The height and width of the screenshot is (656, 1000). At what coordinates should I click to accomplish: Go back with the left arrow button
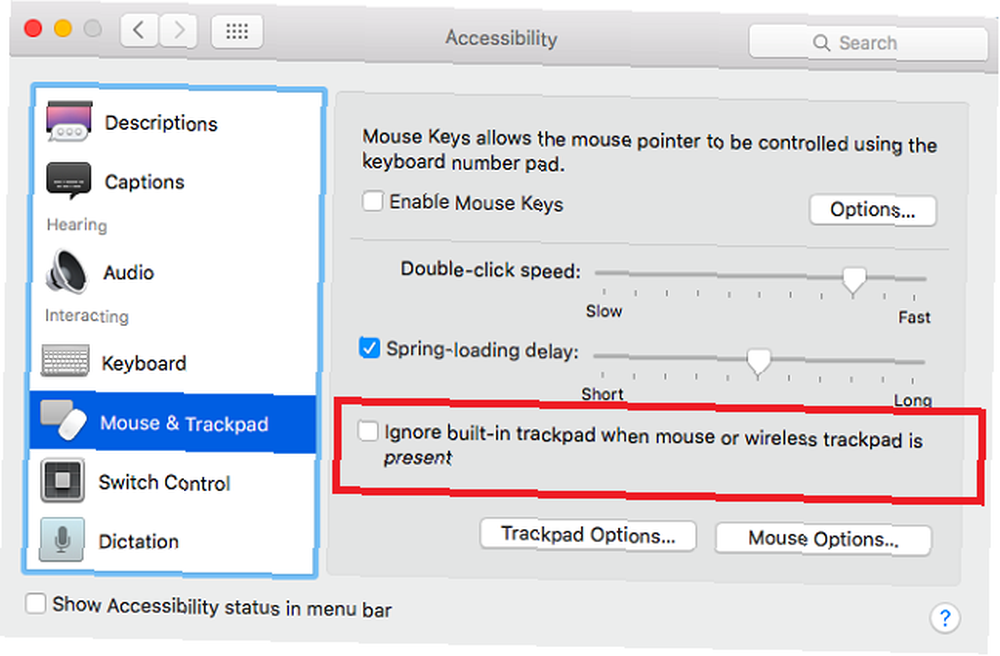(139, 31)
